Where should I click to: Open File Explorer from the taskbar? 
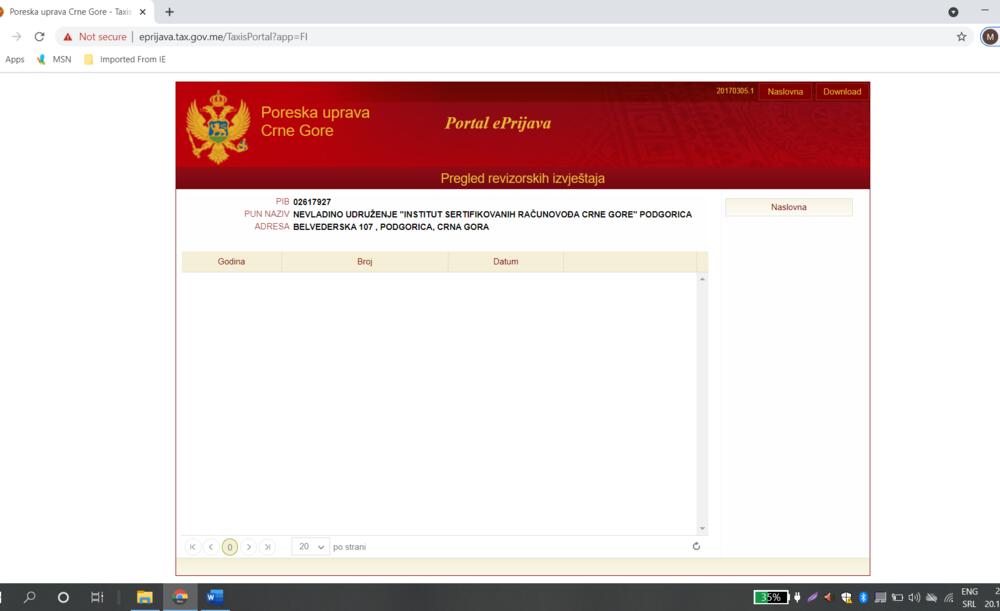[145, 597]
